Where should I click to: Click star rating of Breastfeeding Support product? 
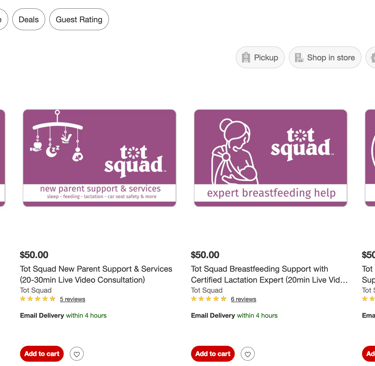(209, 299)
